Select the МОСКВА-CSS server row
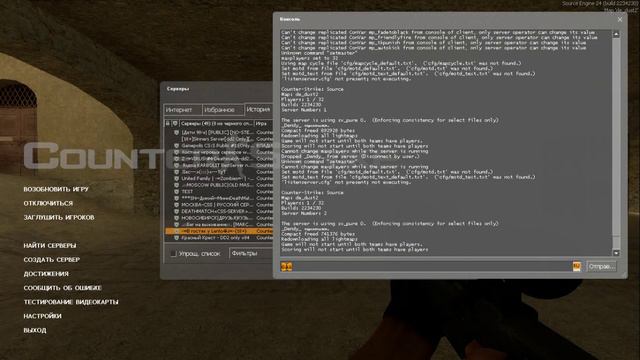Screen dimensions: 640x360 [219, 205]
